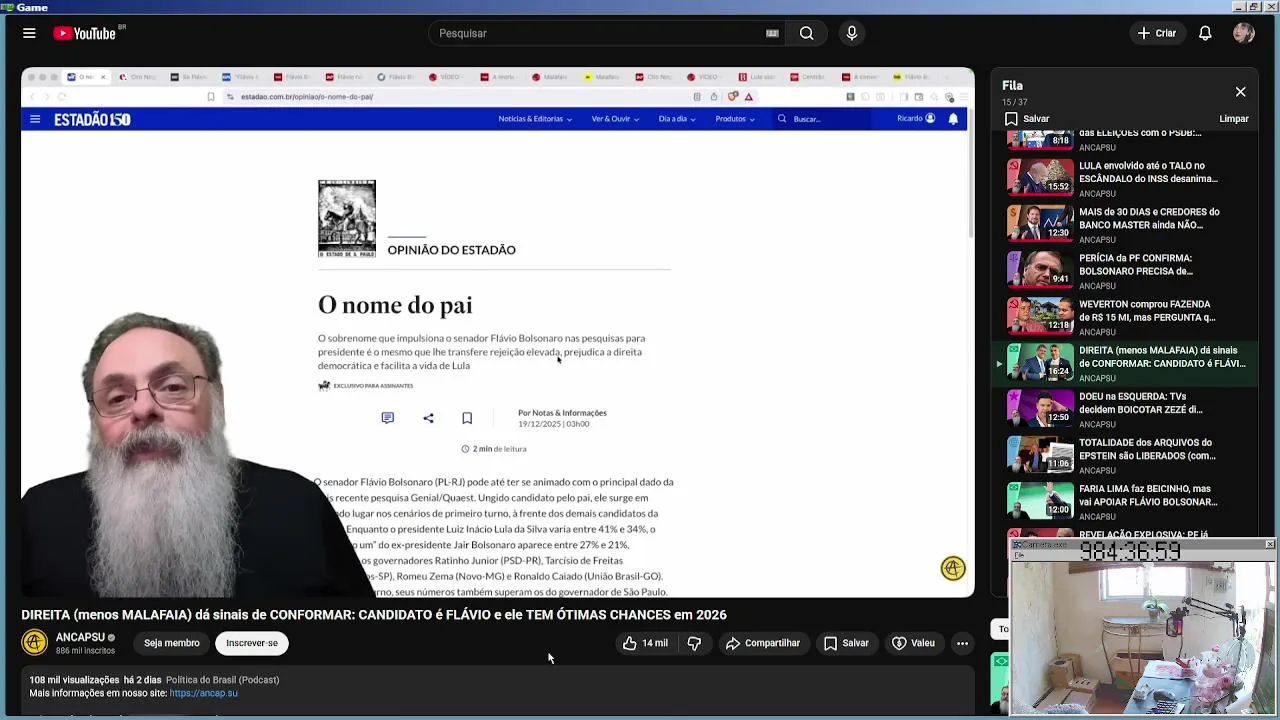1280x720 pixels.
Task: Expand Produtos dropdown
Action: pos(735,119)
